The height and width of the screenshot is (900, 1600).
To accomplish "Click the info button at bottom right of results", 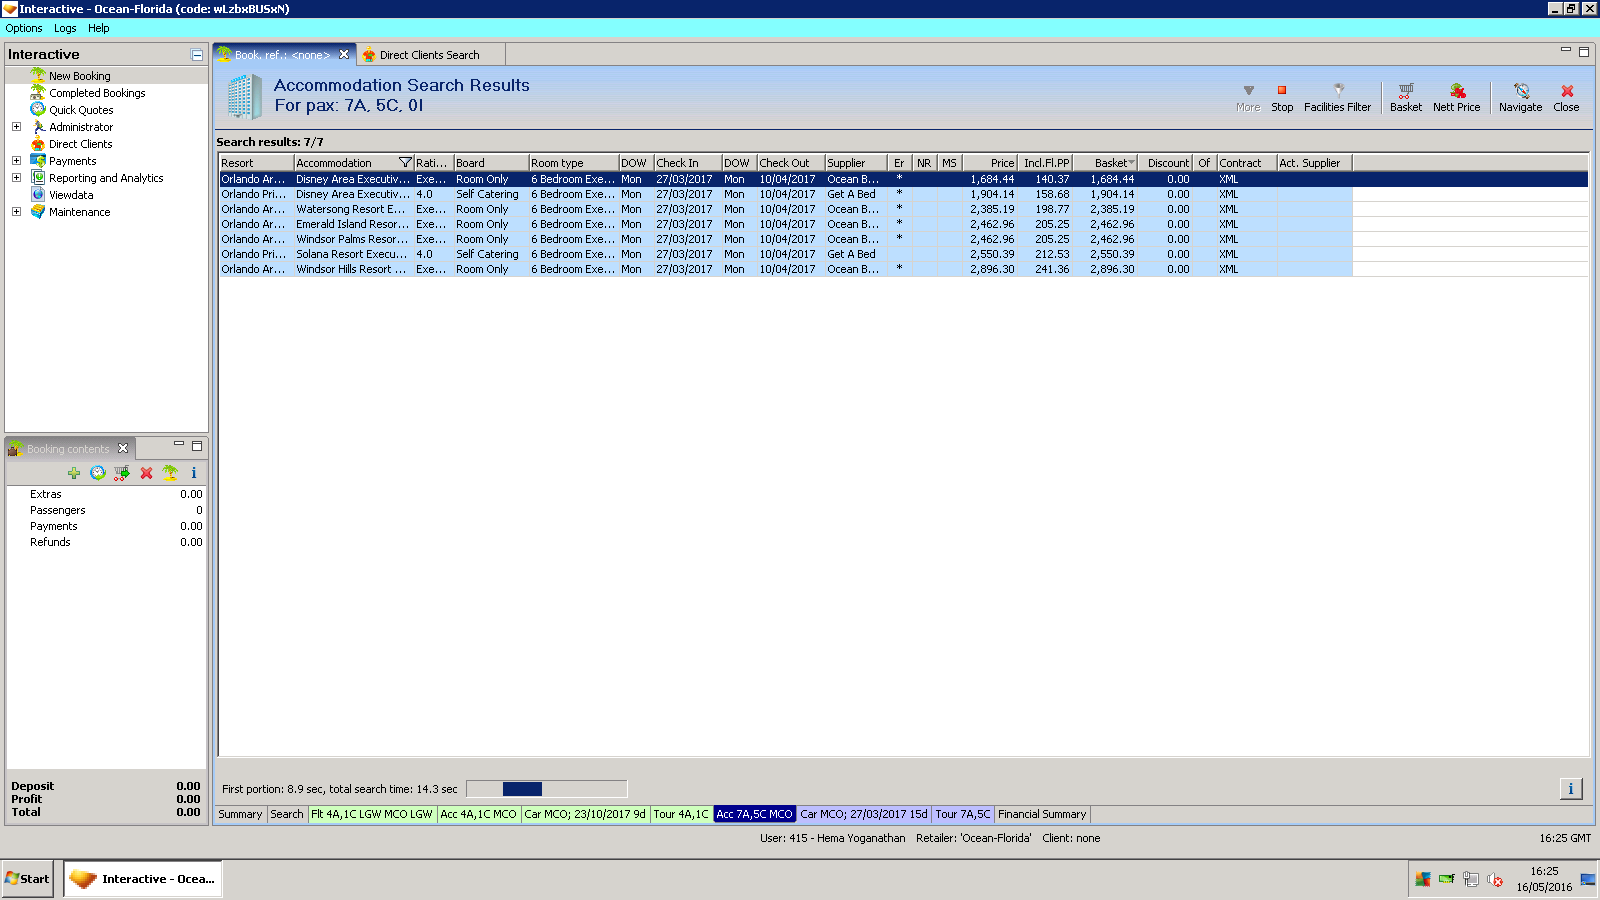I will [x=1570, y=789].
